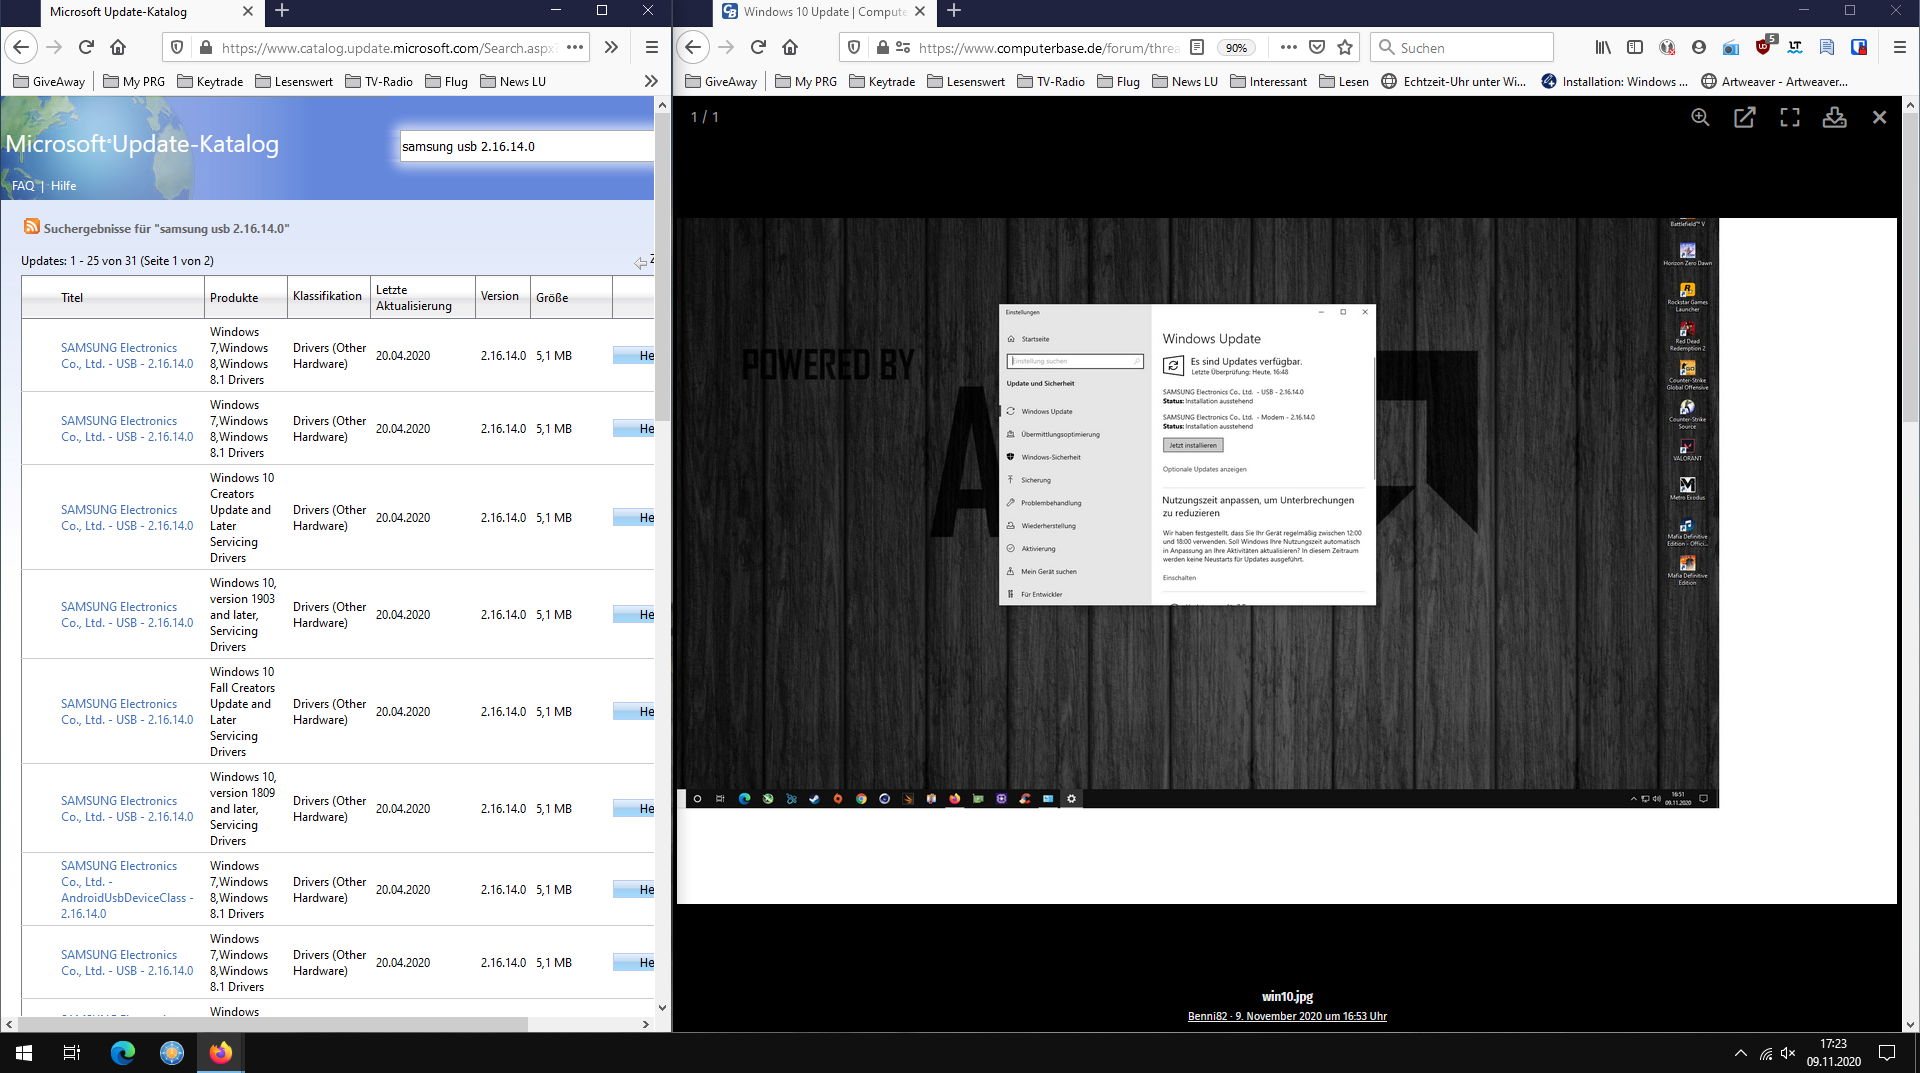
Task: Open Firefox account icon in toolbar
Action: tap(1699, 47)
